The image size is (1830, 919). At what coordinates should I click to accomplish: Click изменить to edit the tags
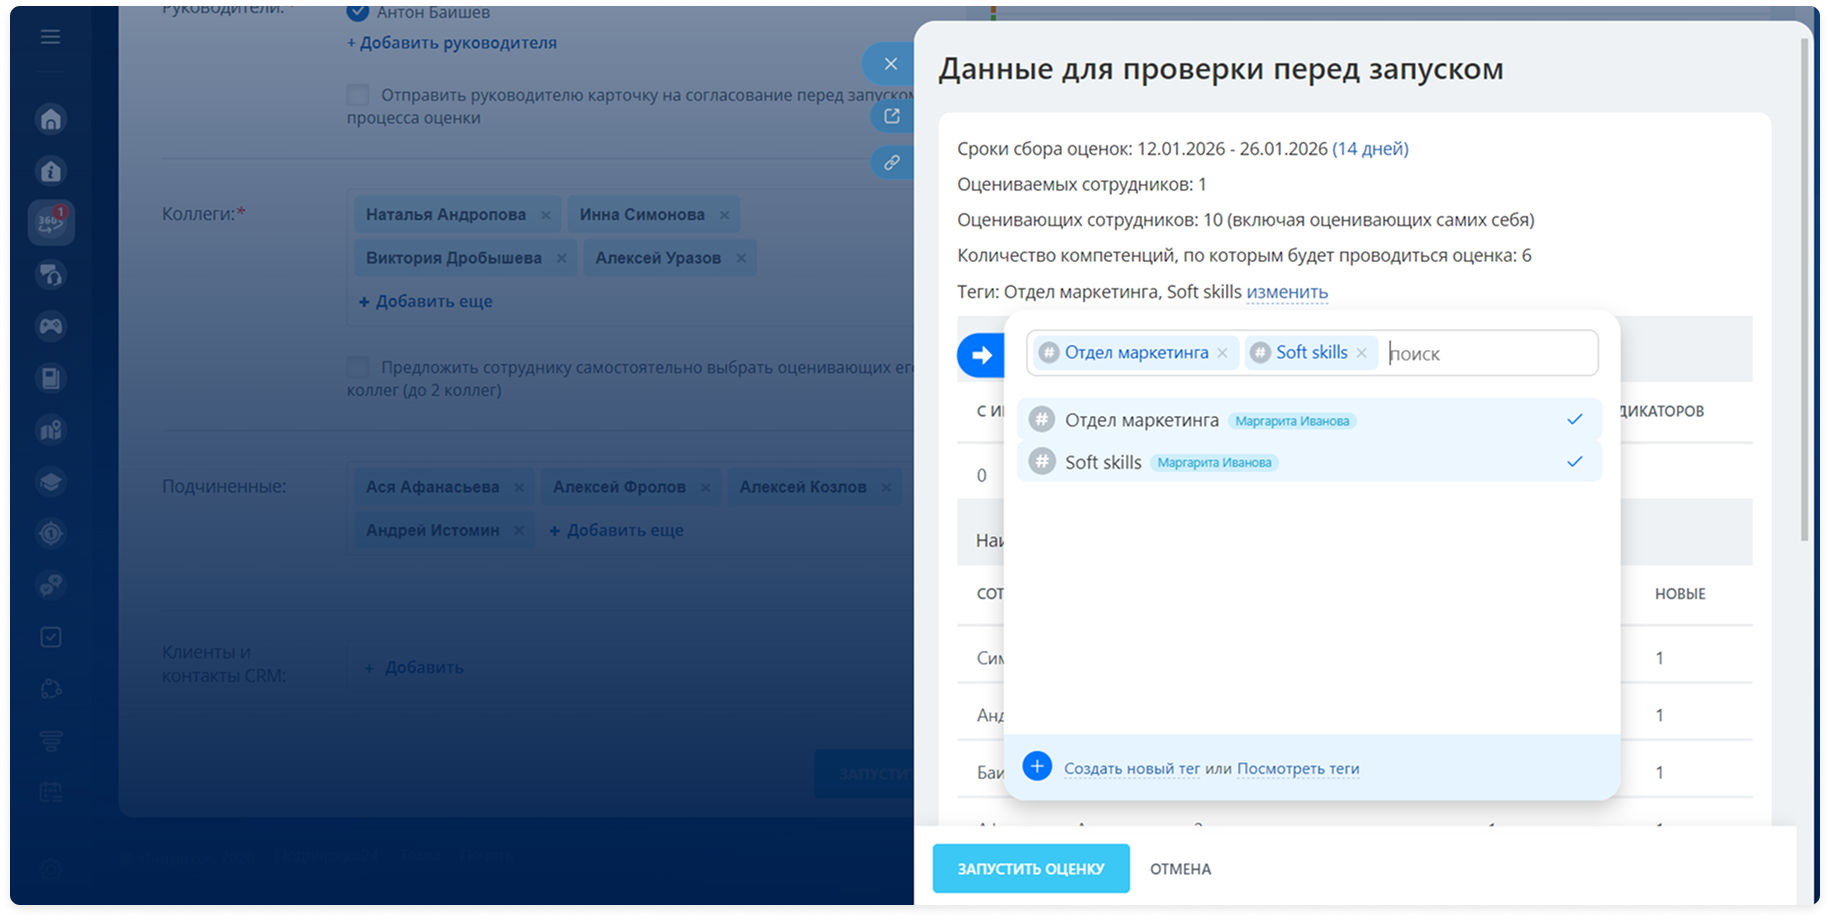[x=1286, y=292]
